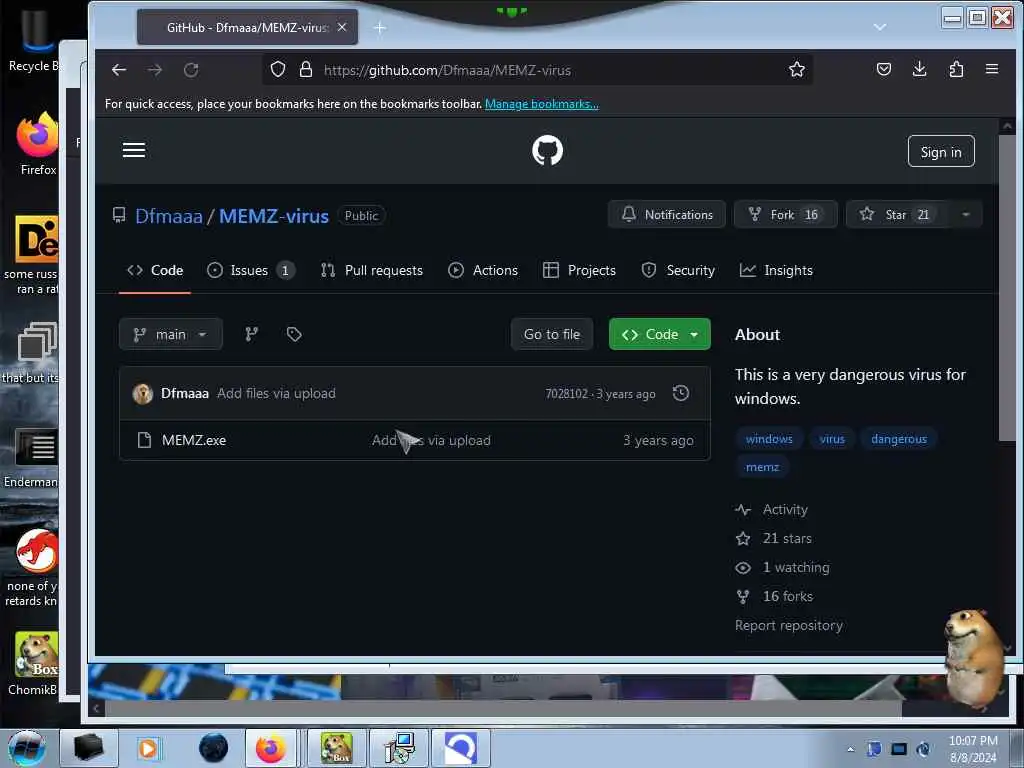Go back with the browser back arrow

pos(119,70)
